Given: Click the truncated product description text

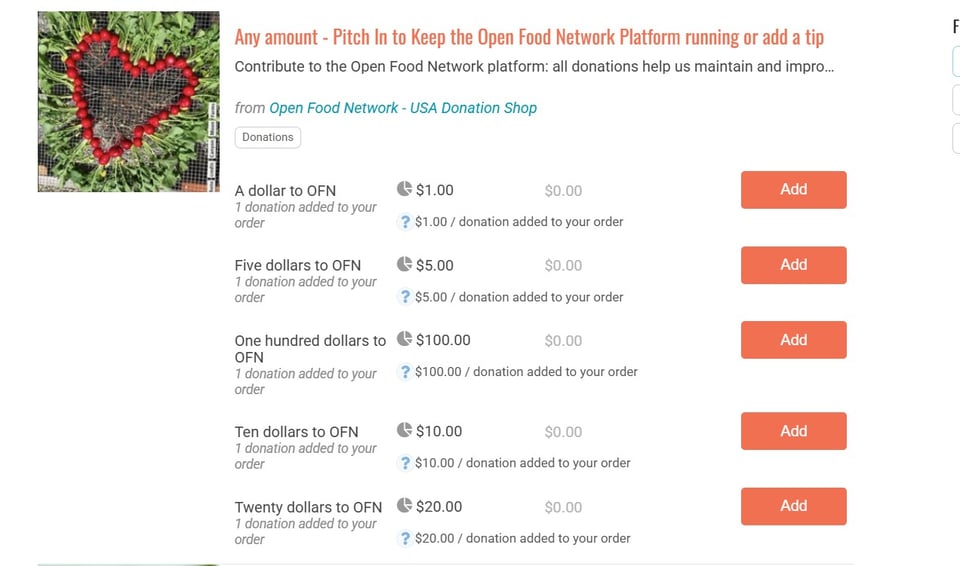Looking at the screenshot, I should coord(533,67).
